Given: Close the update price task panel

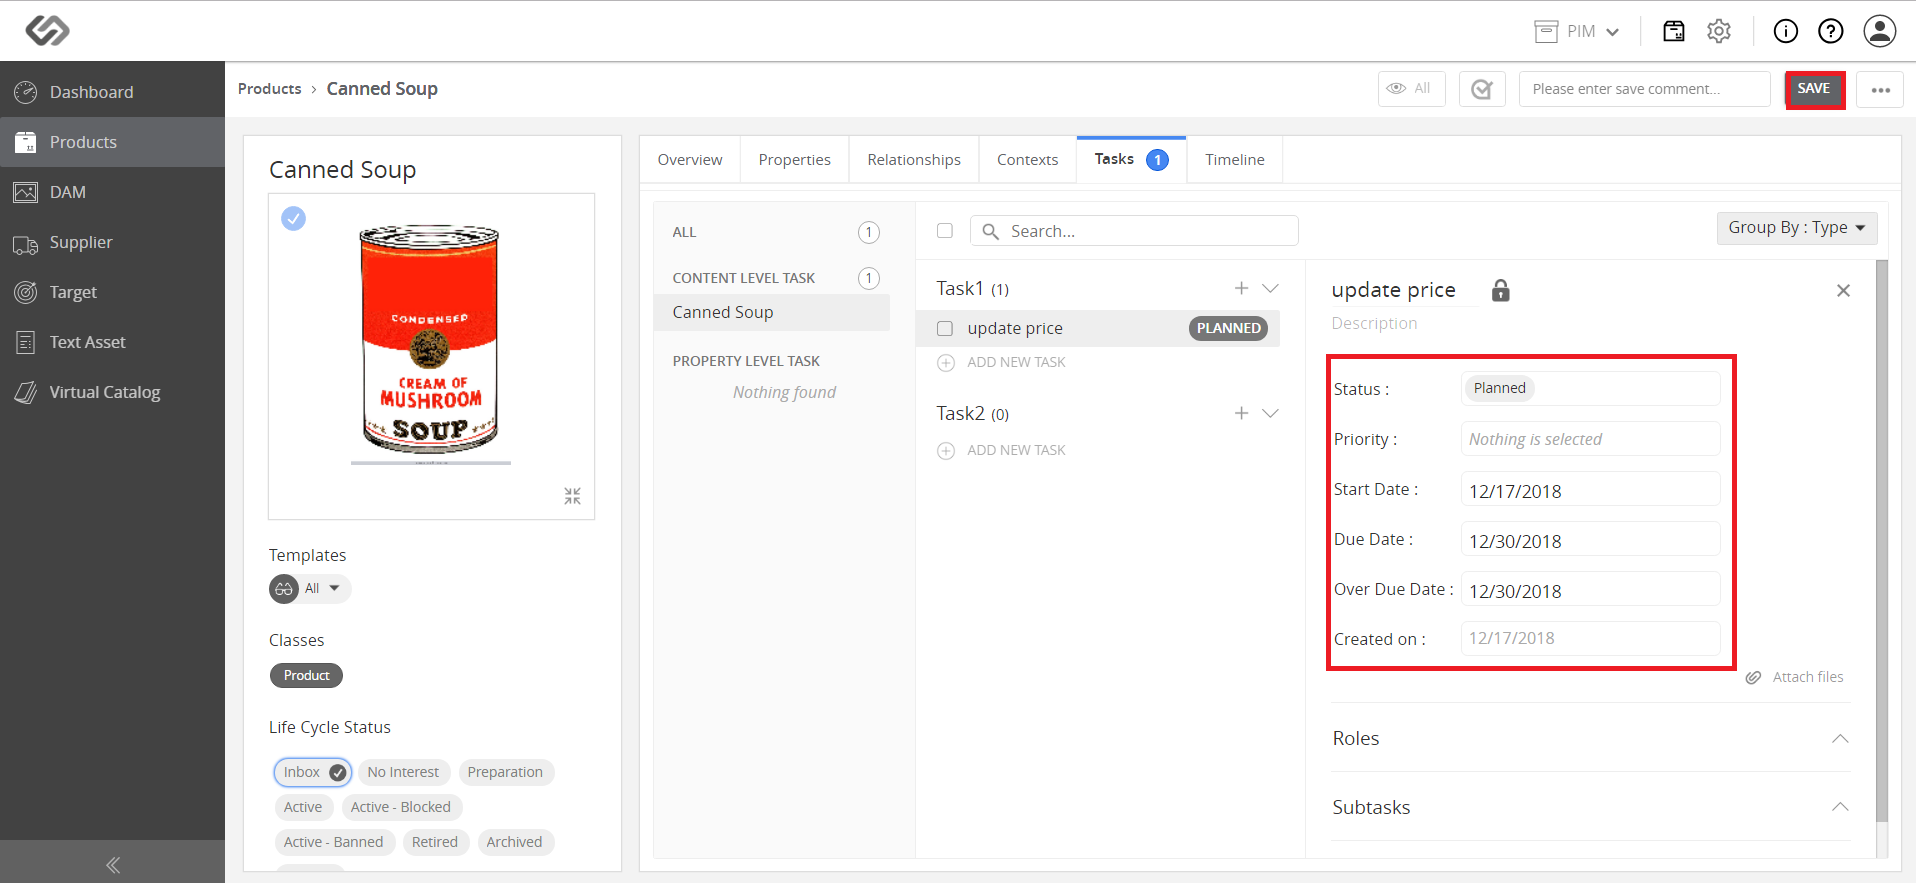Looking at the screenshot, I should point(1843,290).
